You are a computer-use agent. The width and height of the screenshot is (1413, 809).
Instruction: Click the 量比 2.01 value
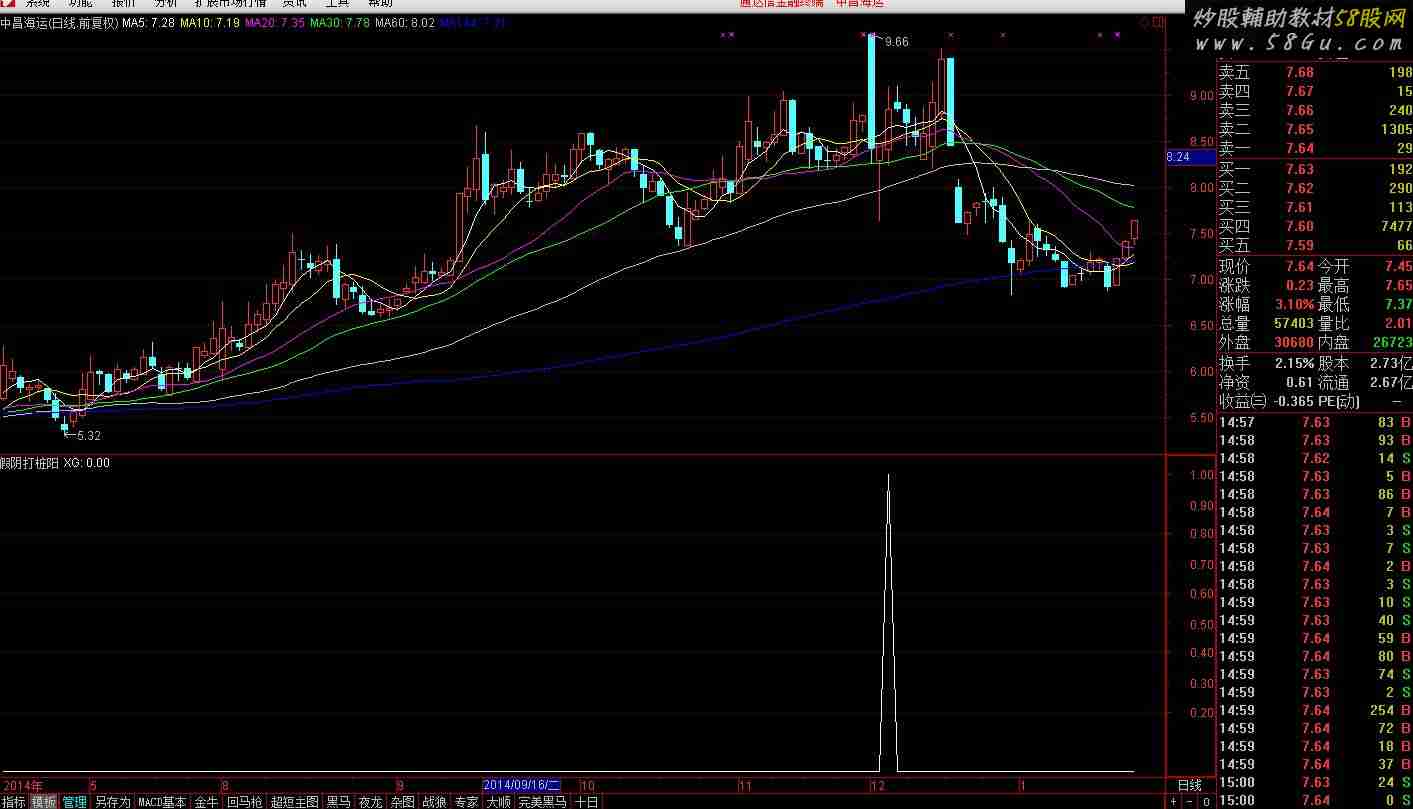(1397, 323)
